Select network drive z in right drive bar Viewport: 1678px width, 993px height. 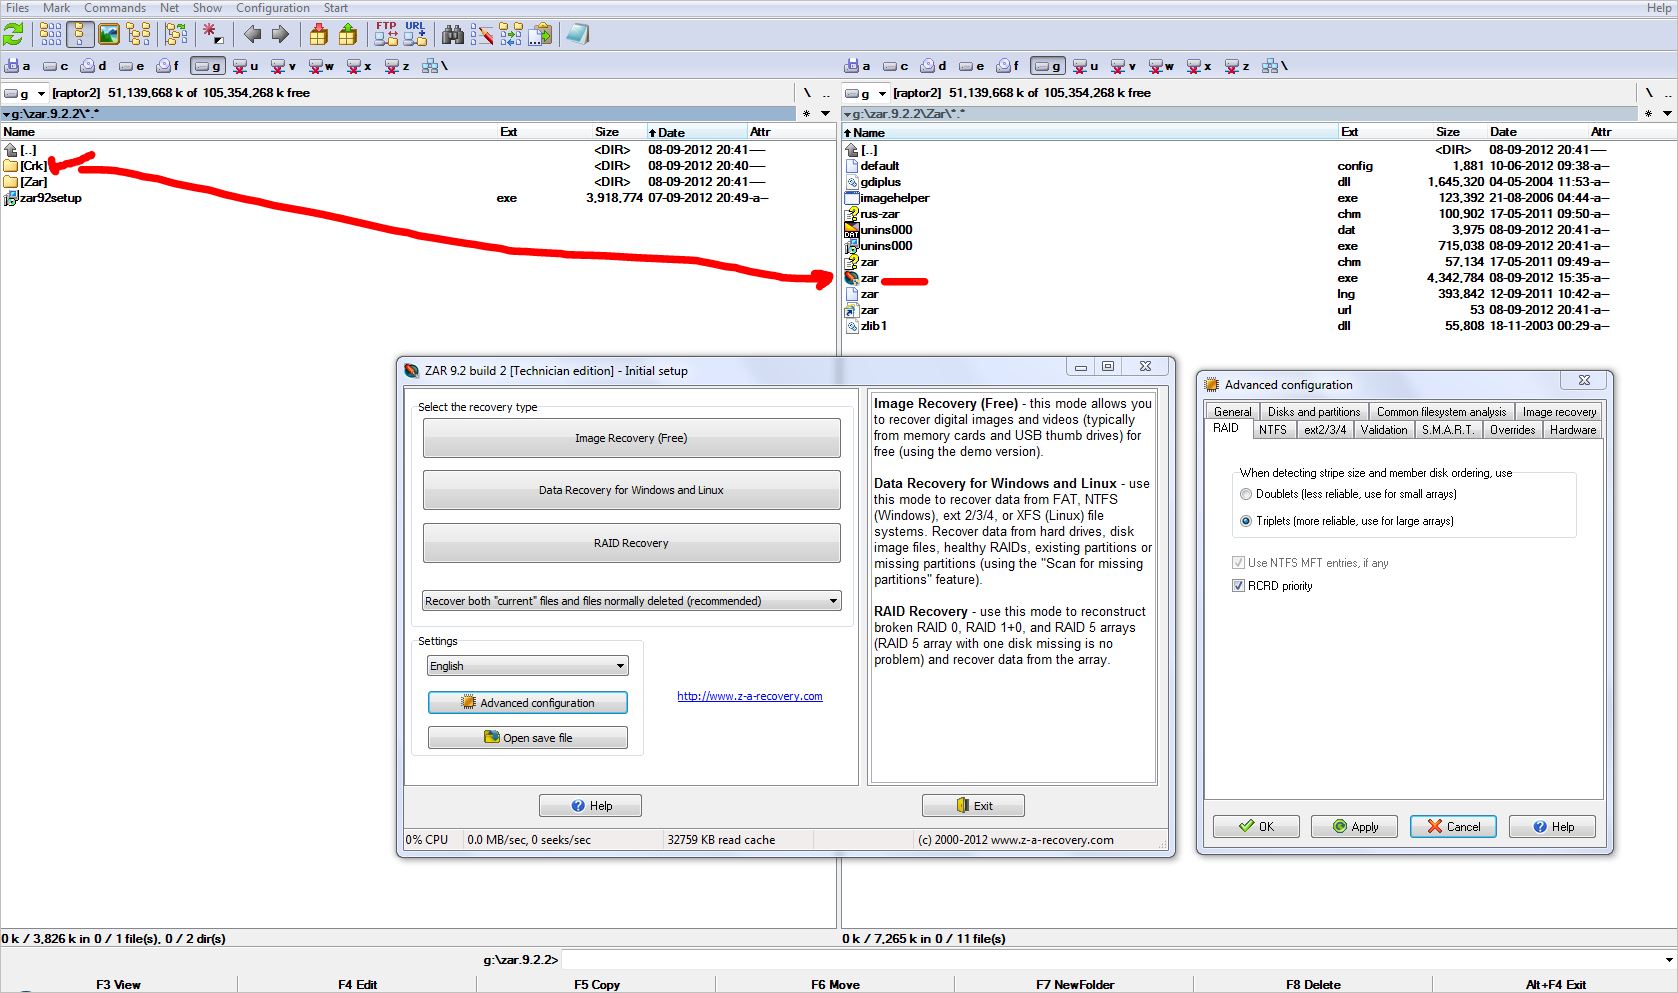(1238, 66)
